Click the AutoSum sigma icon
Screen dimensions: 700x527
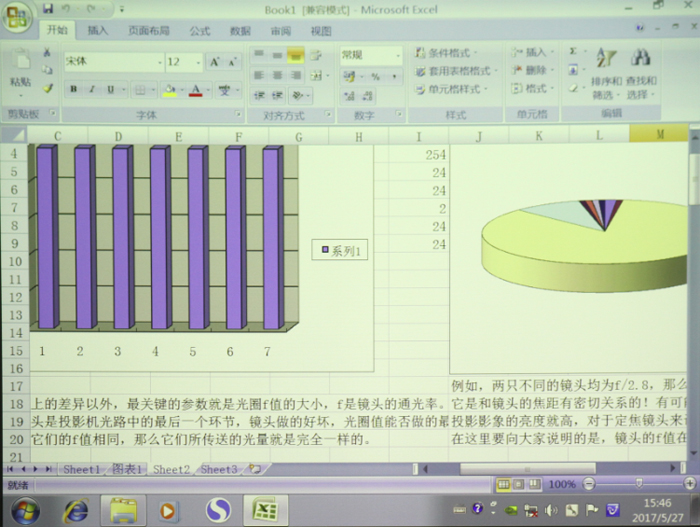pyautogui.click(x=573, y=51)
